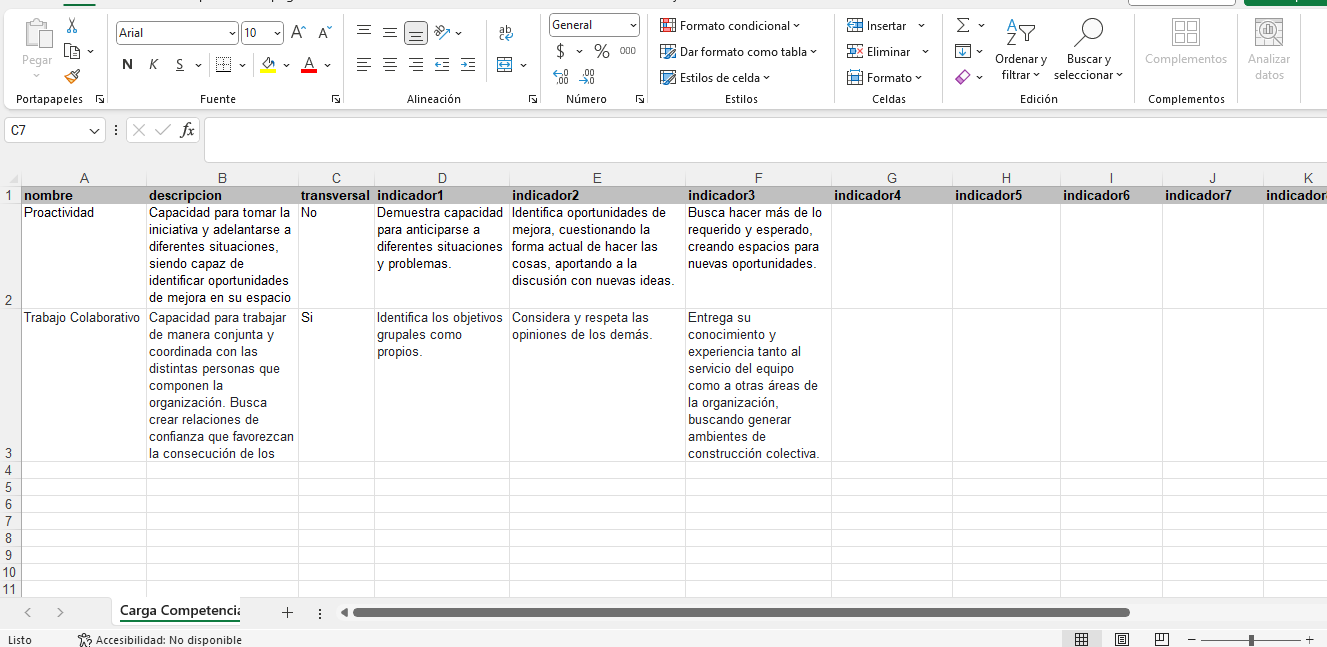
Task: Select the Format Painter brush icon
Action: [72, 76]
